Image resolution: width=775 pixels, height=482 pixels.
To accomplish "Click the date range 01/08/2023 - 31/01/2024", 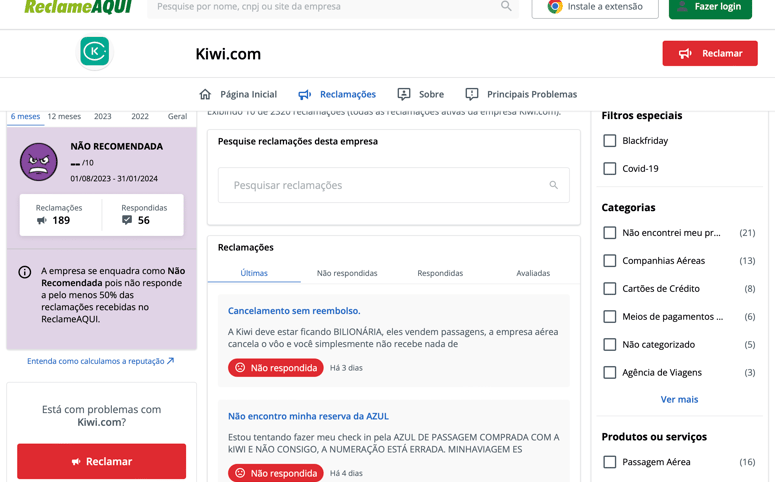I will [x=114, y=178].
